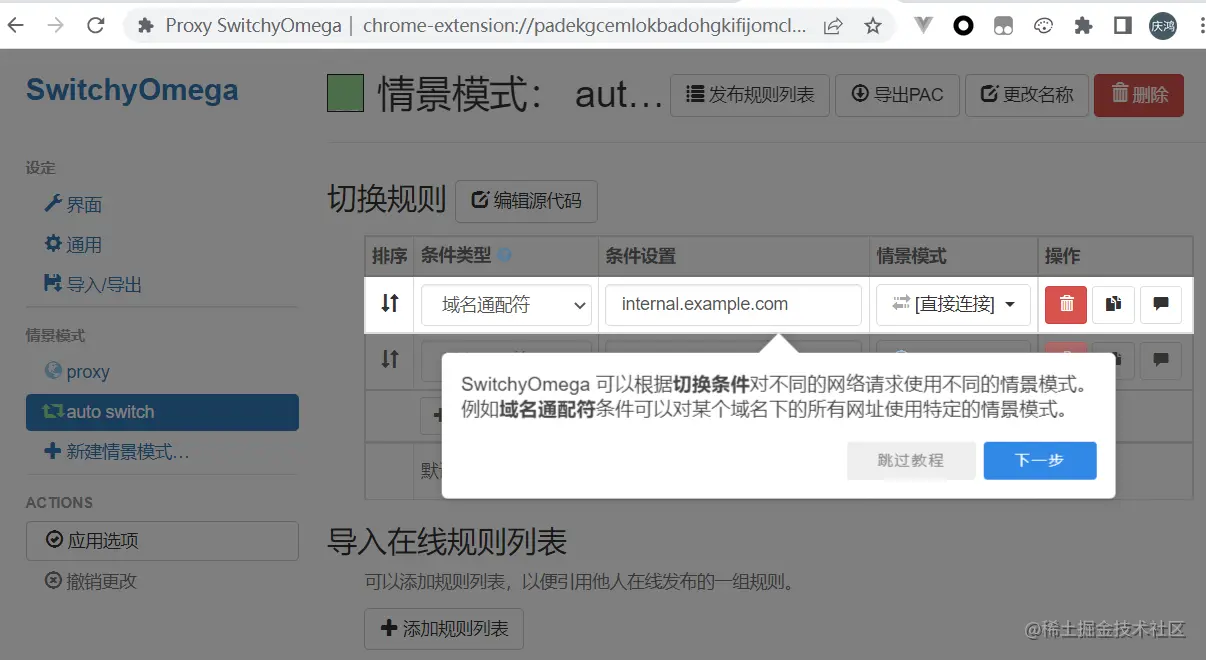Click the browser address bar URL
The height and width of the screenshot is (660, 1206).
[584, 26]
